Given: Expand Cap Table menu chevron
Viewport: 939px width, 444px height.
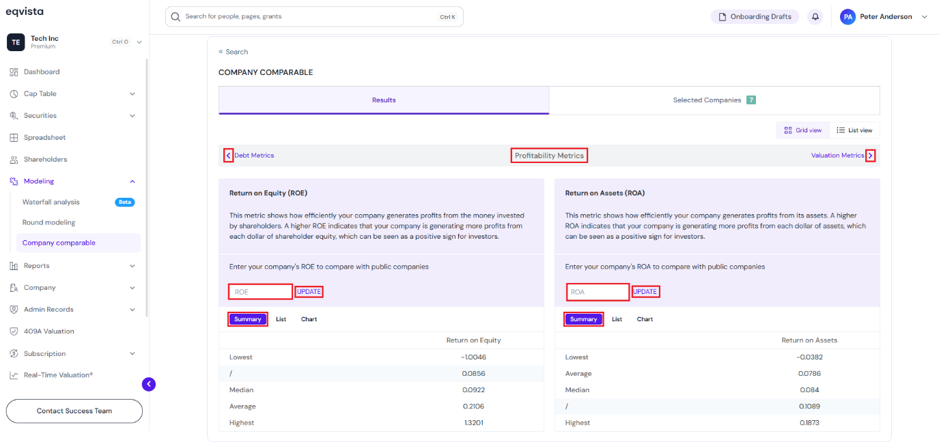Looking at the screenshot, I should pos(132,94).
